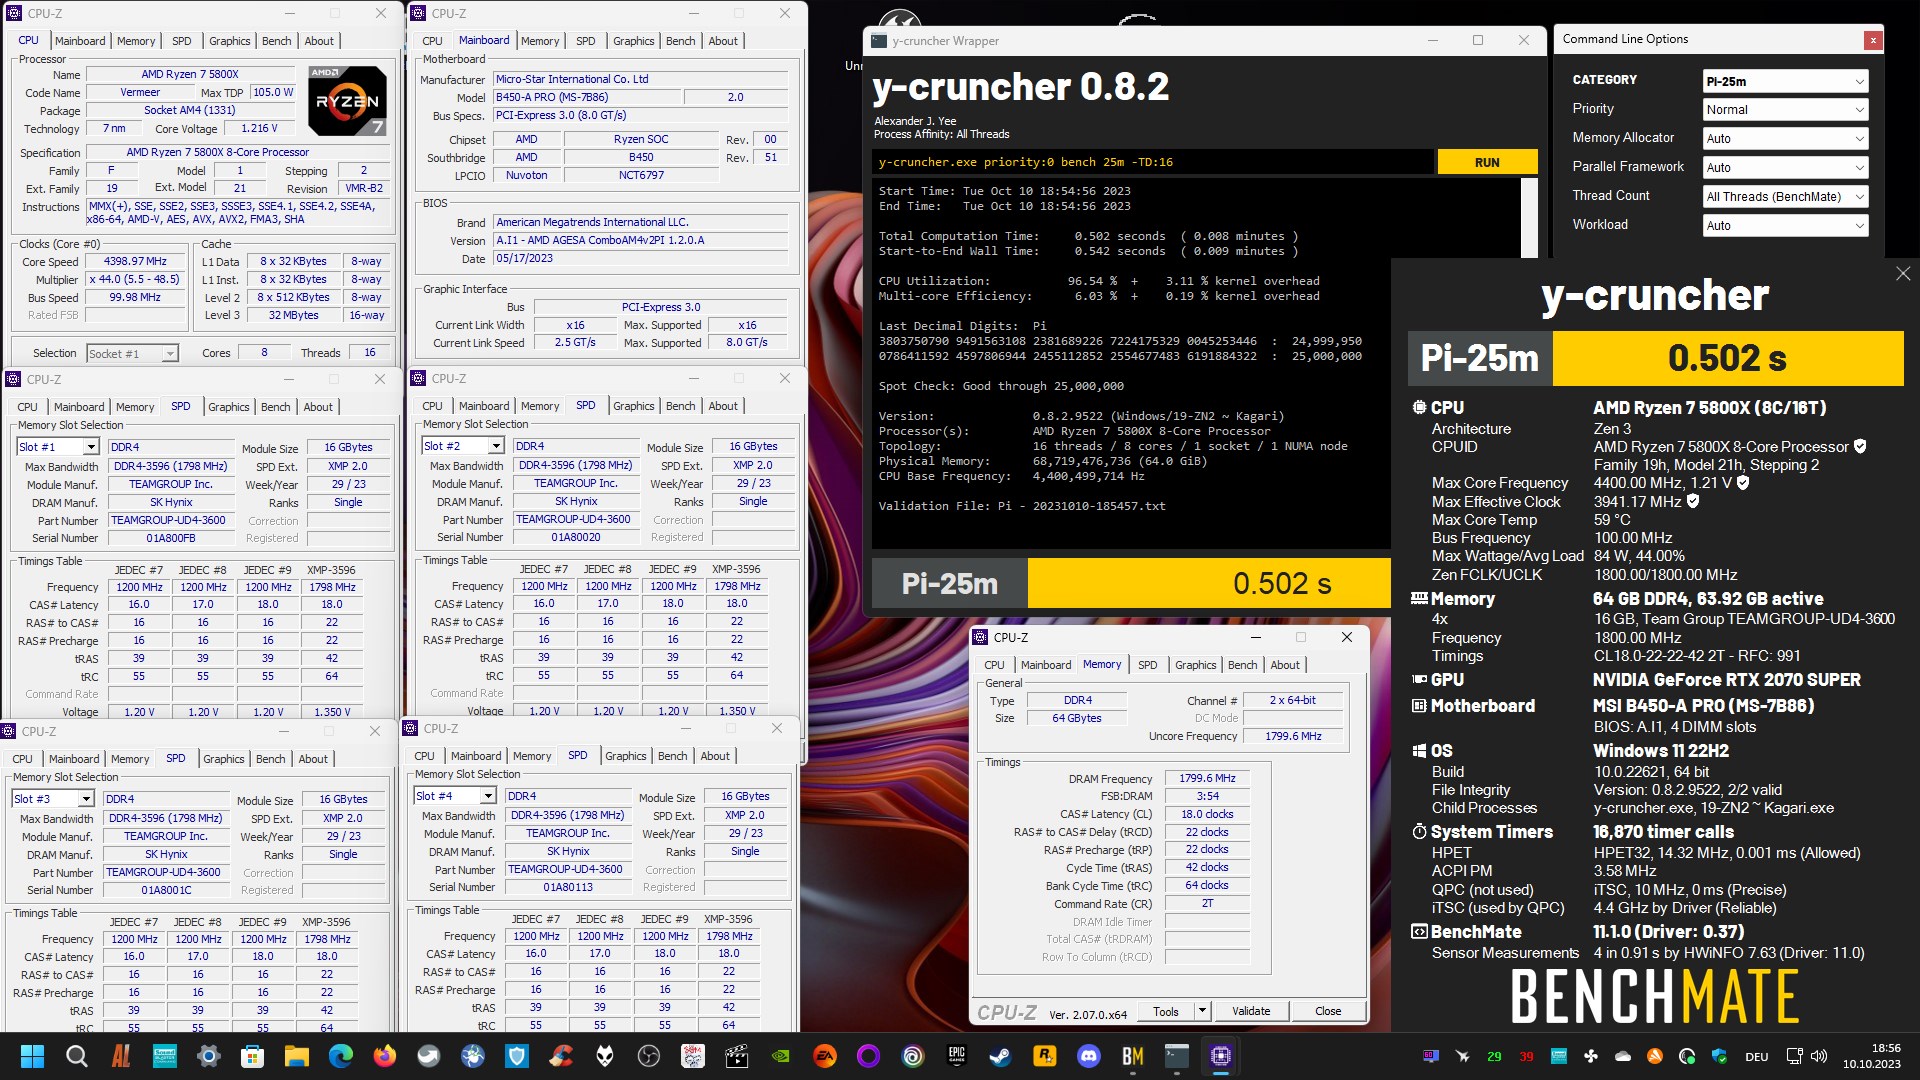Open Windows Security tray icon

[x=1719, y=1057]
